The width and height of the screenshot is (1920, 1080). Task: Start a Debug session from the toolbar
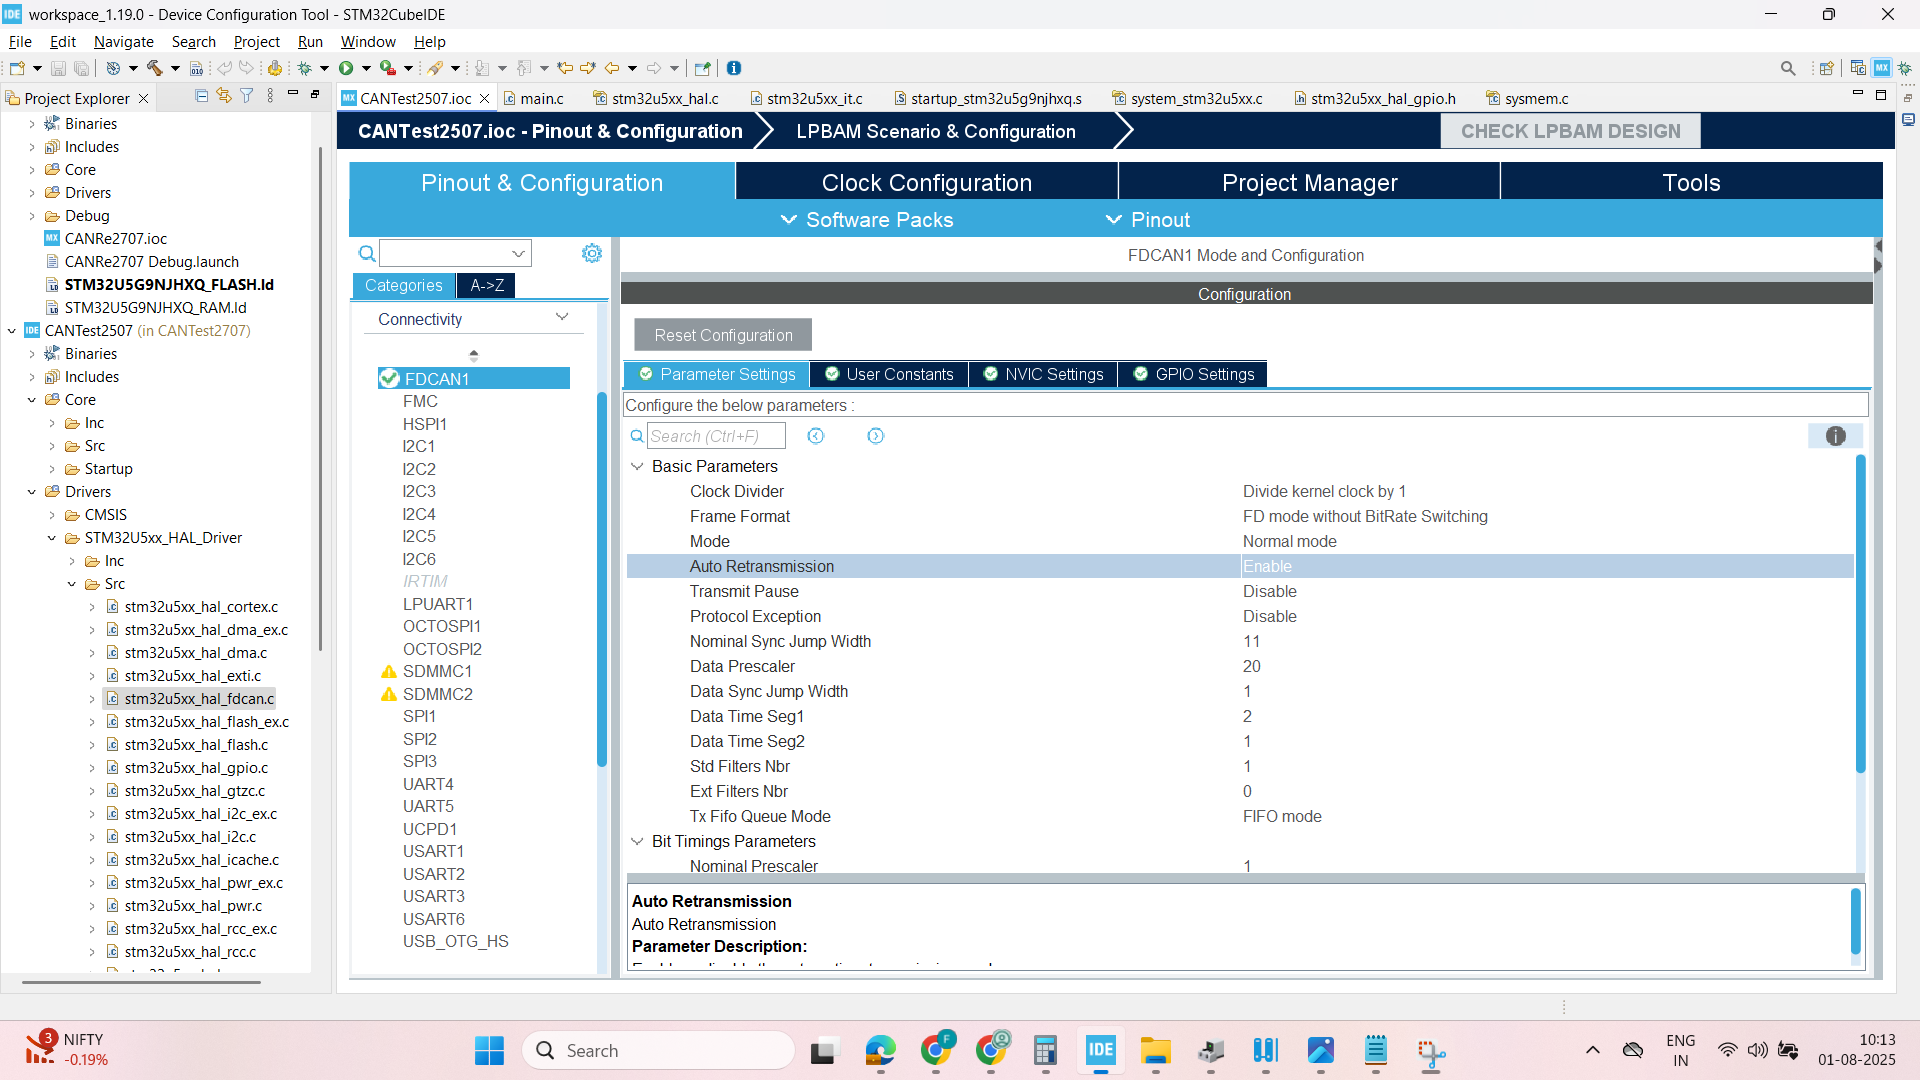point(305,67)
